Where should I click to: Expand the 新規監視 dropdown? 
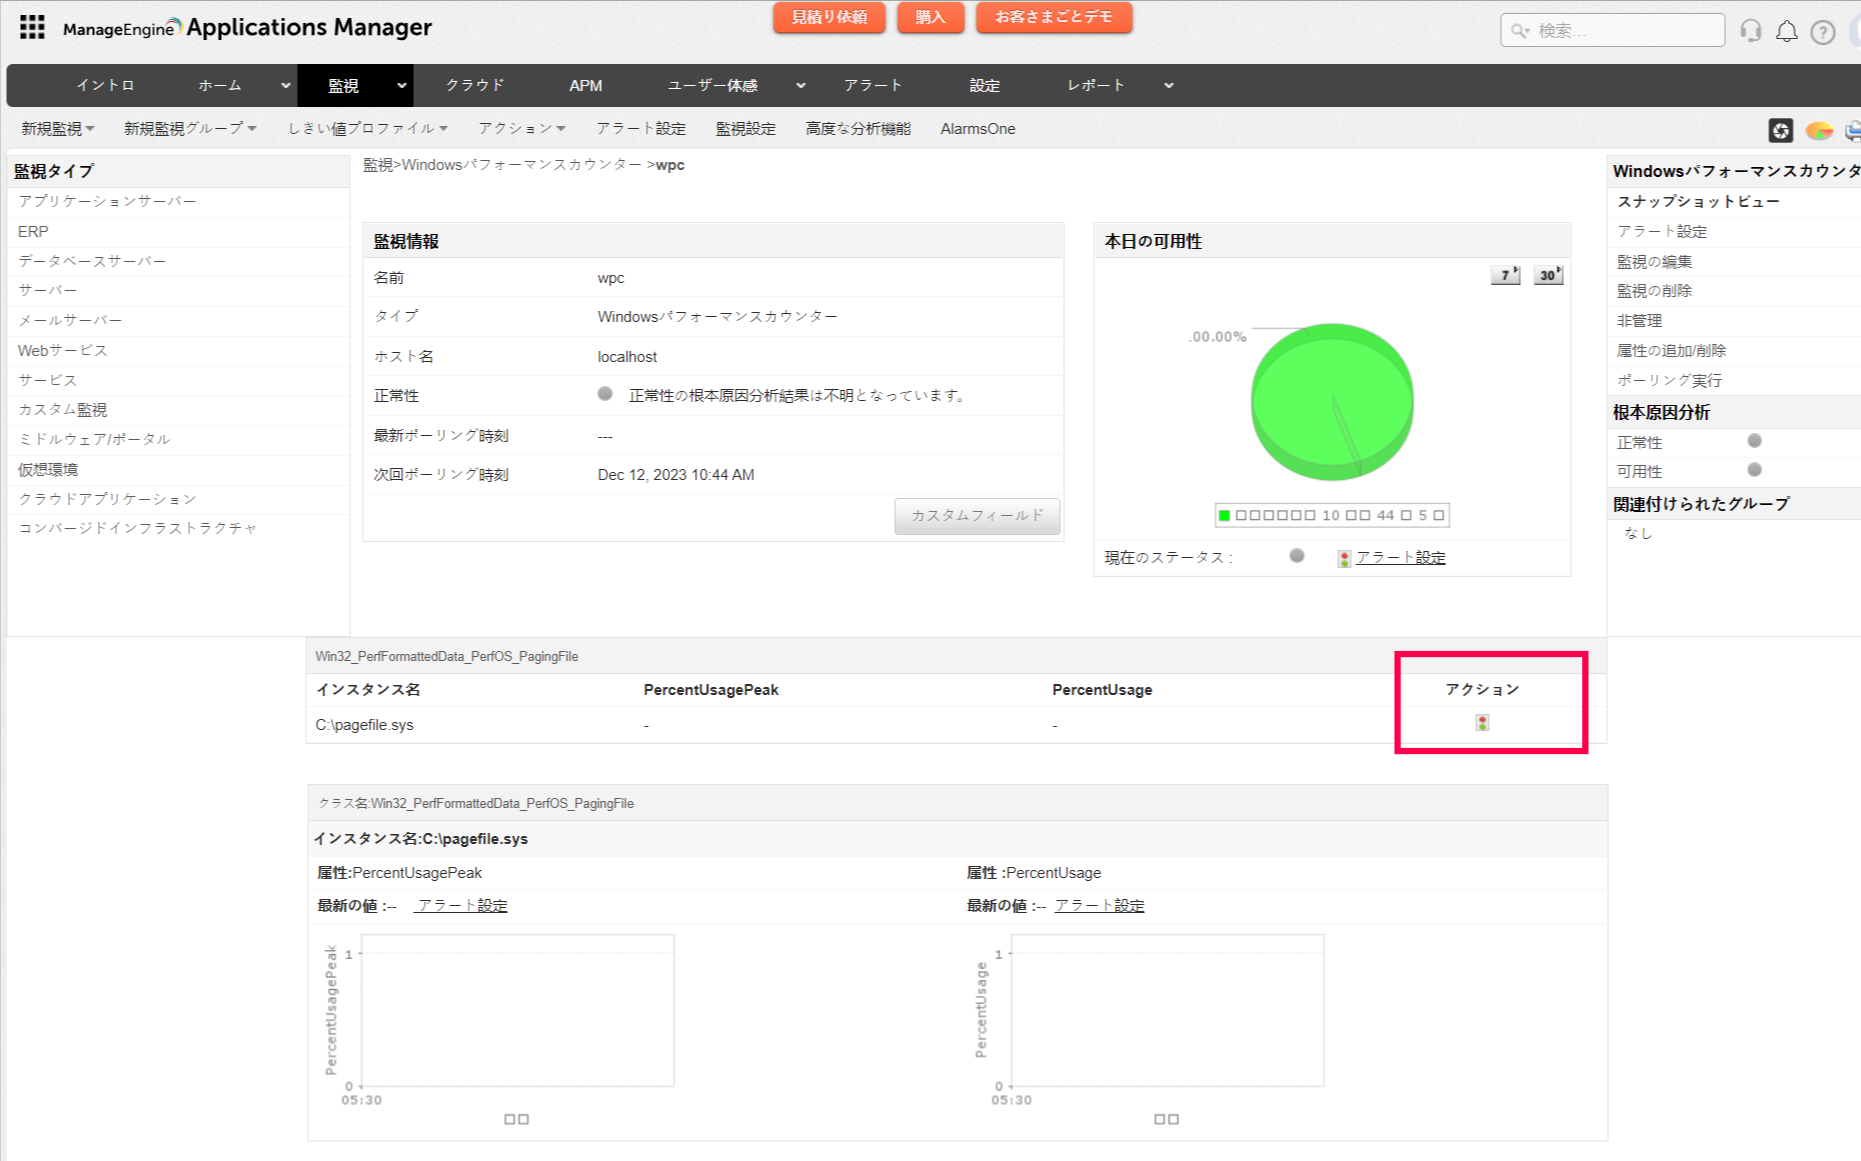tap(58, 129)
